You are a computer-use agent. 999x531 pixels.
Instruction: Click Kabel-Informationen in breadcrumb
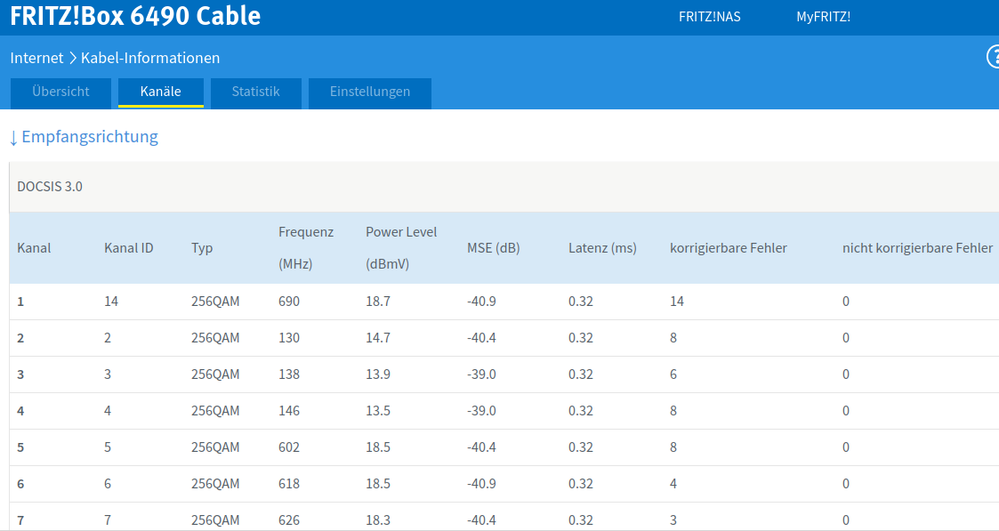click(x=150, y=58)
